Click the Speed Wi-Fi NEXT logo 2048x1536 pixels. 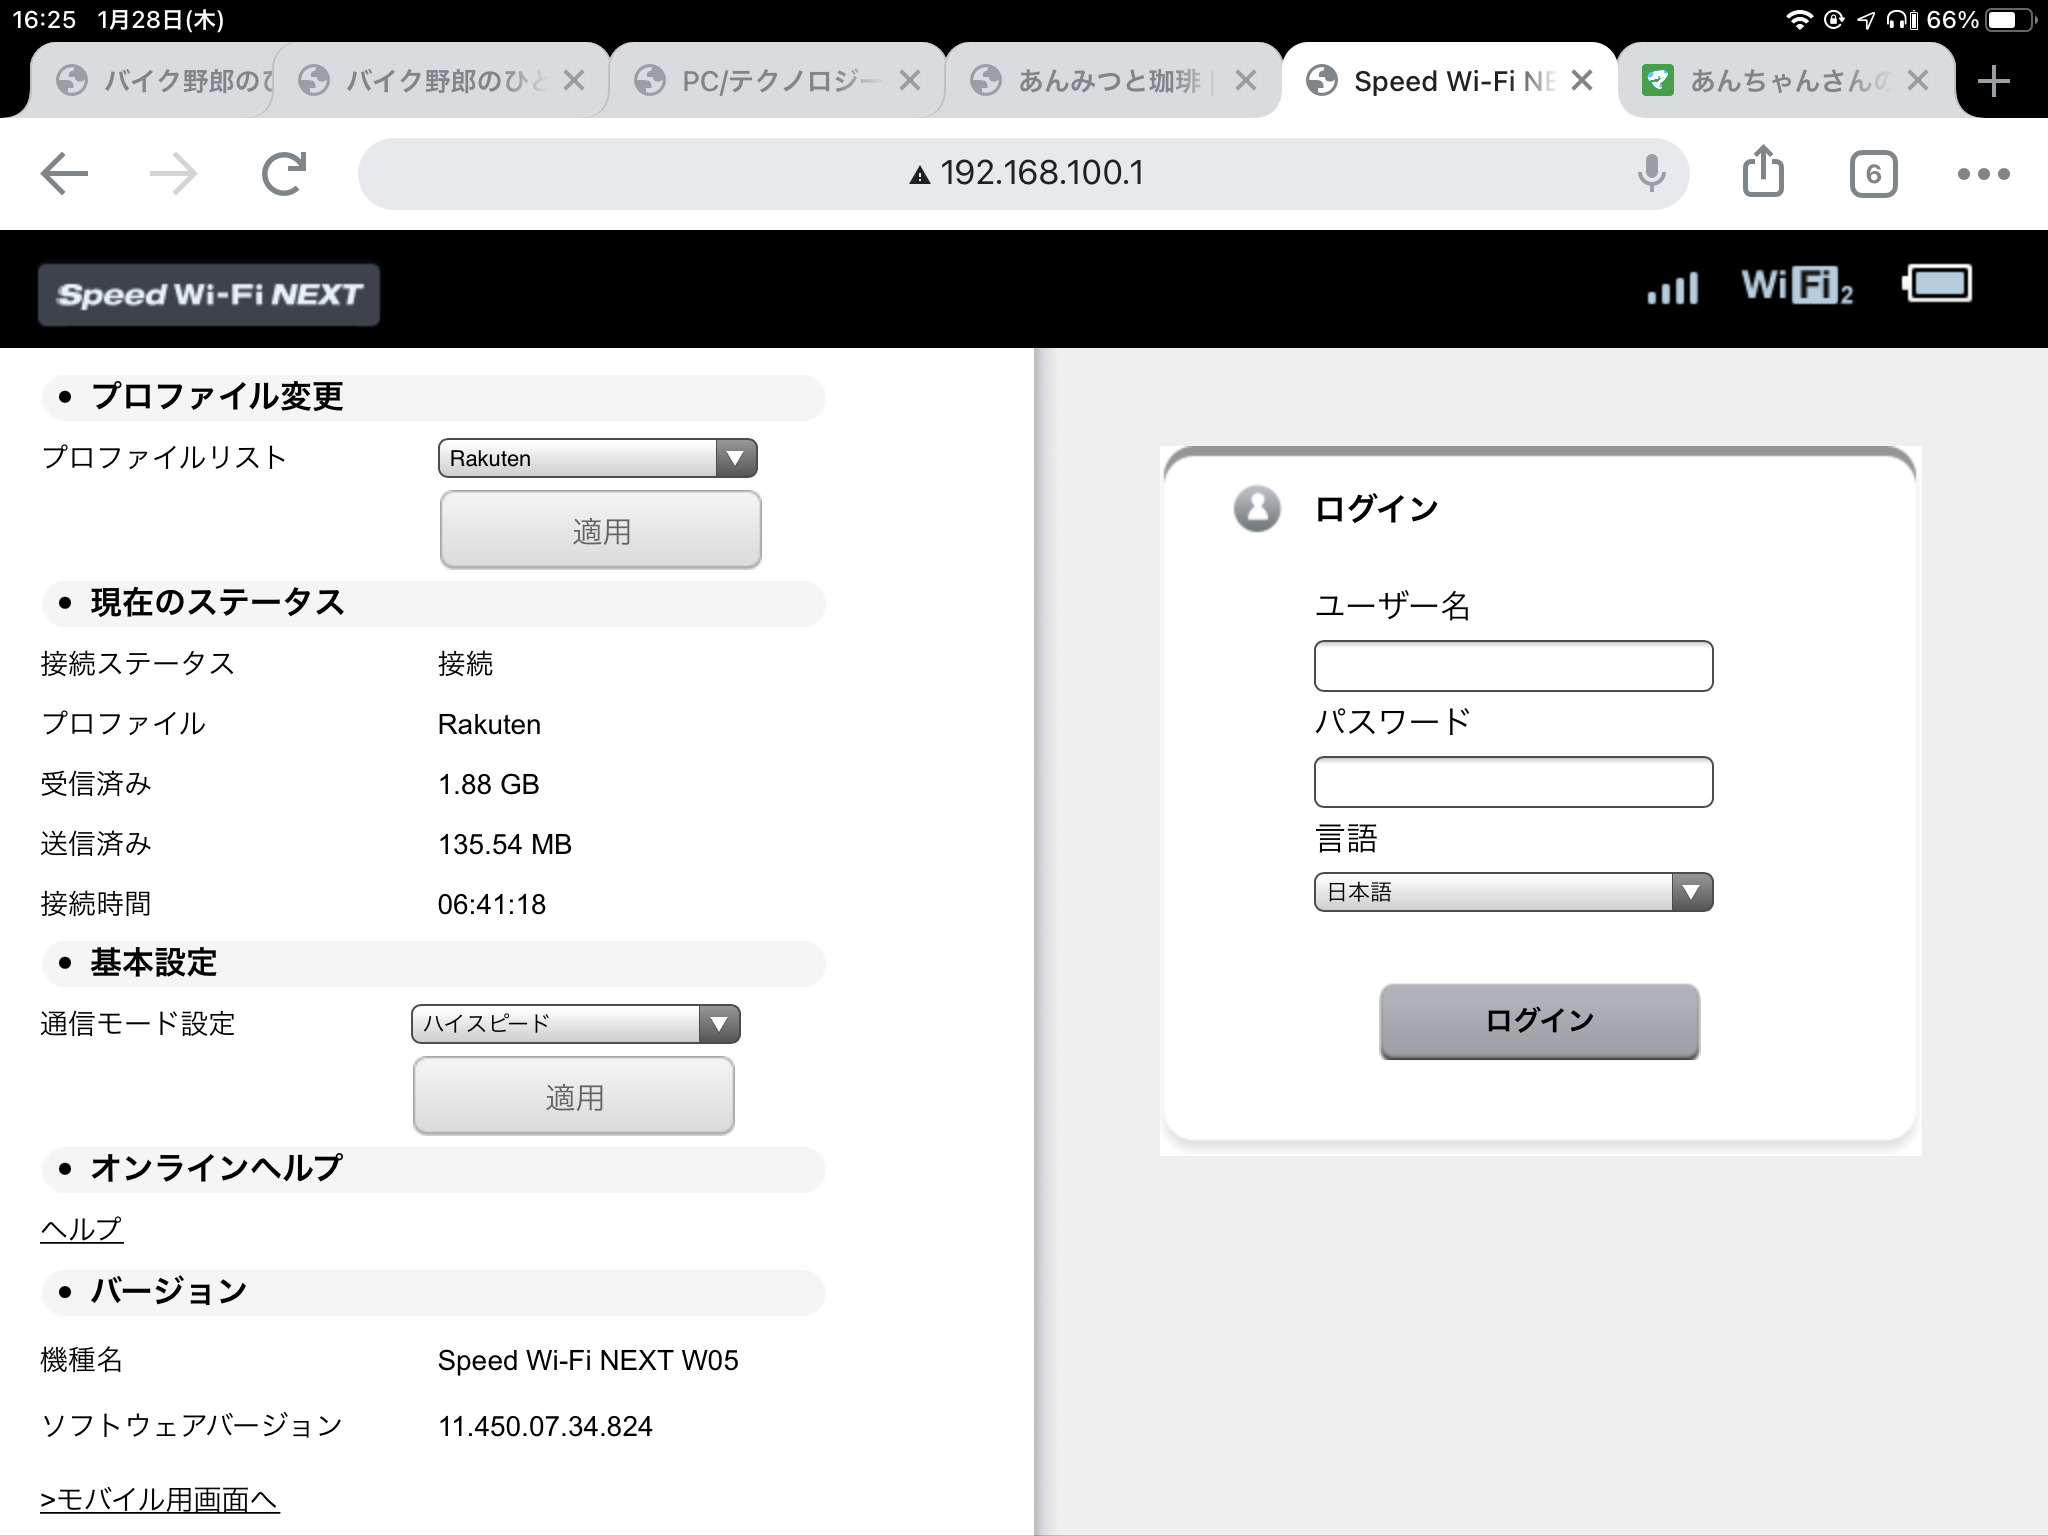pyautogui.click(x=209, y=294)
